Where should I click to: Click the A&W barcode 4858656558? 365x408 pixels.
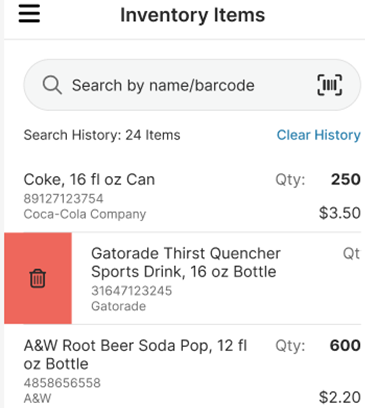point(62,383)
